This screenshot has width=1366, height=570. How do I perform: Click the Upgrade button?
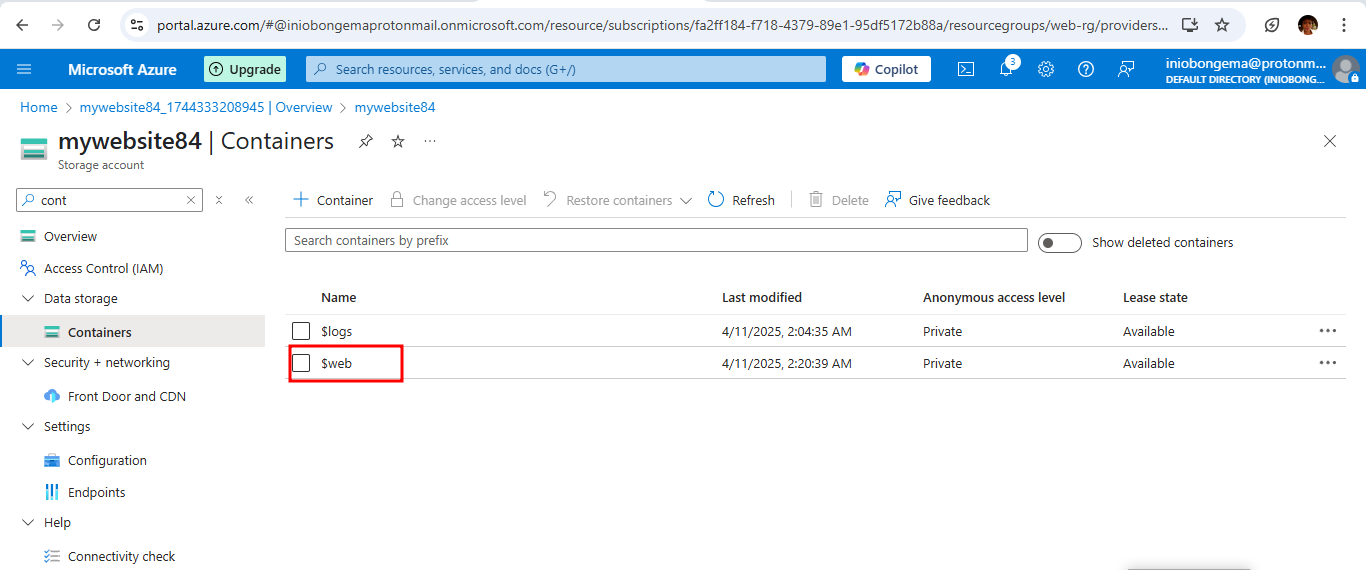pos(245,69)
